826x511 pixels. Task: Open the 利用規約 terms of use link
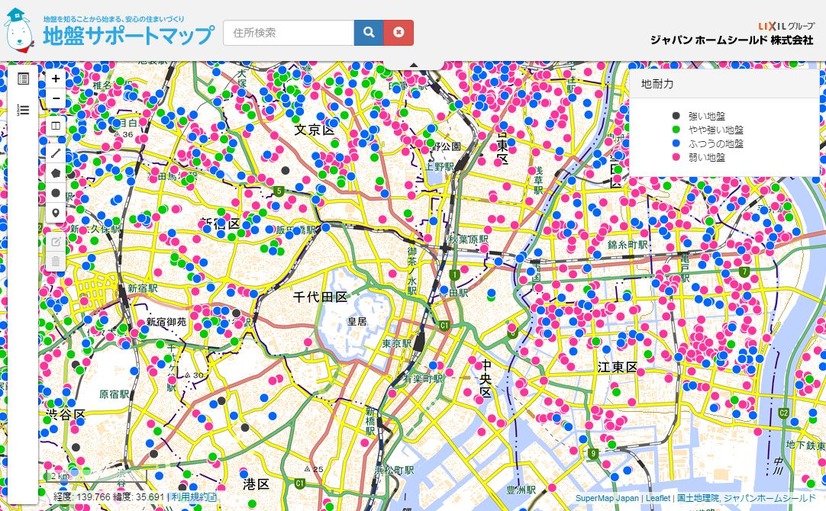point(193,496)
